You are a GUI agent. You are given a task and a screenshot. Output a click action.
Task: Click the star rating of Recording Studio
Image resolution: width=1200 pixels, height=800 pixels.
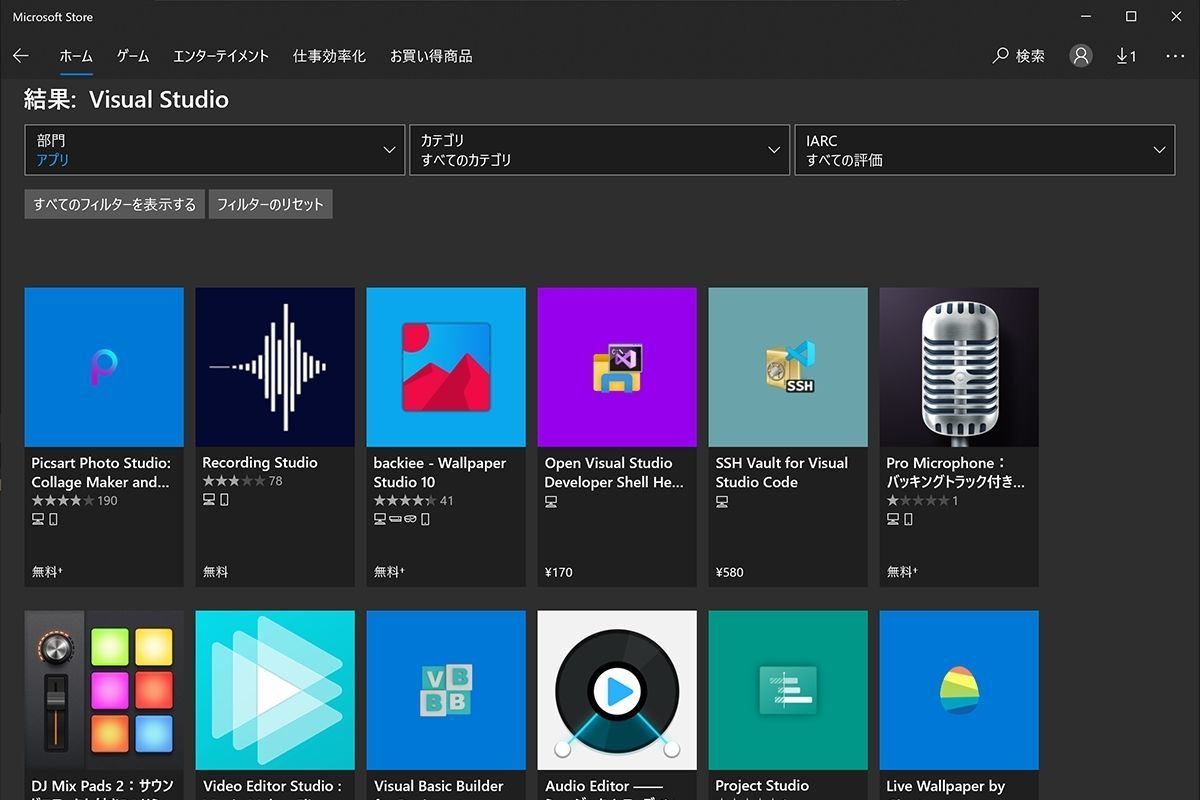coord(234,481)
